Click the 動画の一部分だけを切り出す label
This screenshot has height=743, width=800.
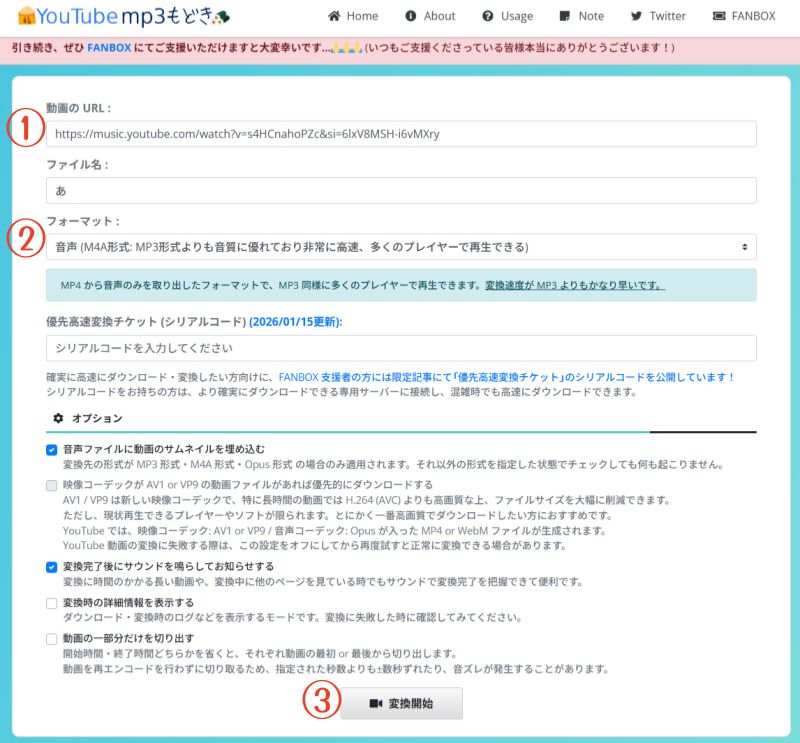click(x=128, y=638)
